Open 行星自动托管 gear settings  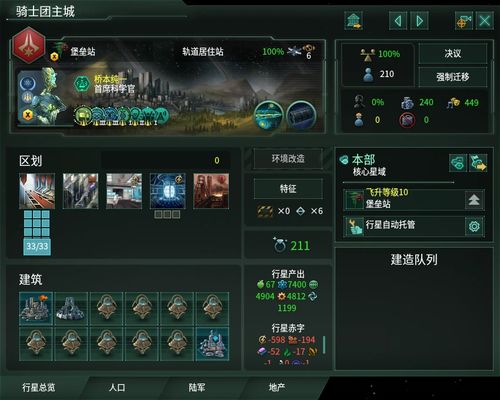coord(474,226)
